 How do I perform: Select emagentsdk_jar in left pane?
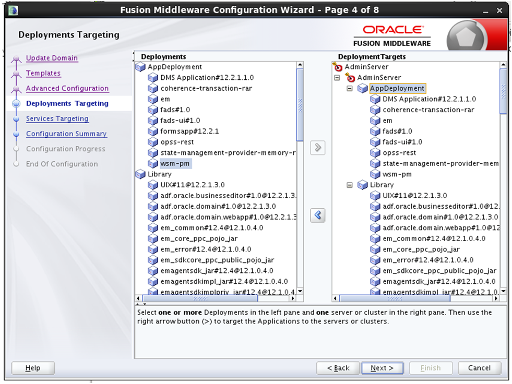click(217, 271)
